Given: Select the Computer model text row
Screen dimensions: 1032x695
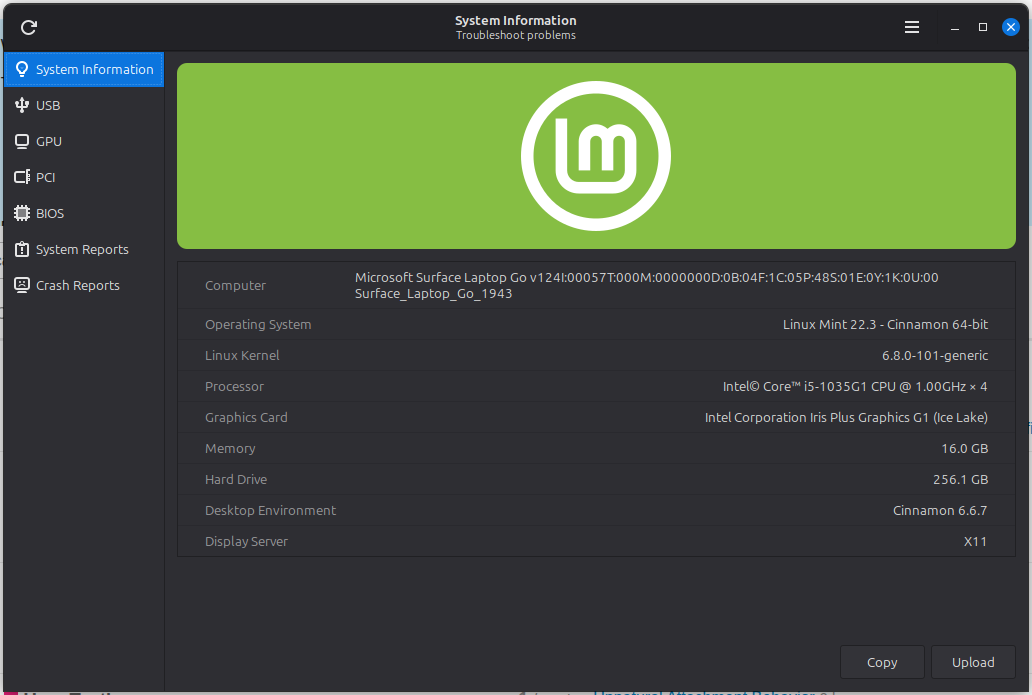Looking at the screenshot, I should (646, 285).
